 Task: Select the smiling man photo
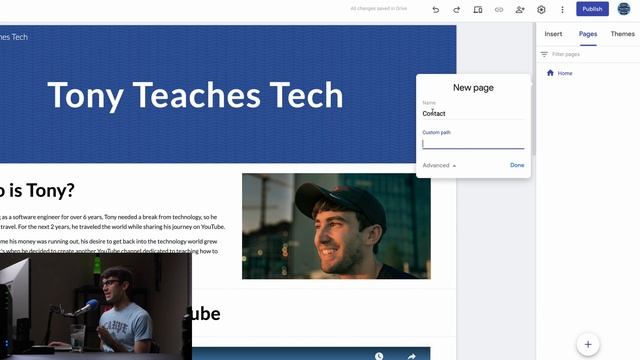[336, 226]
